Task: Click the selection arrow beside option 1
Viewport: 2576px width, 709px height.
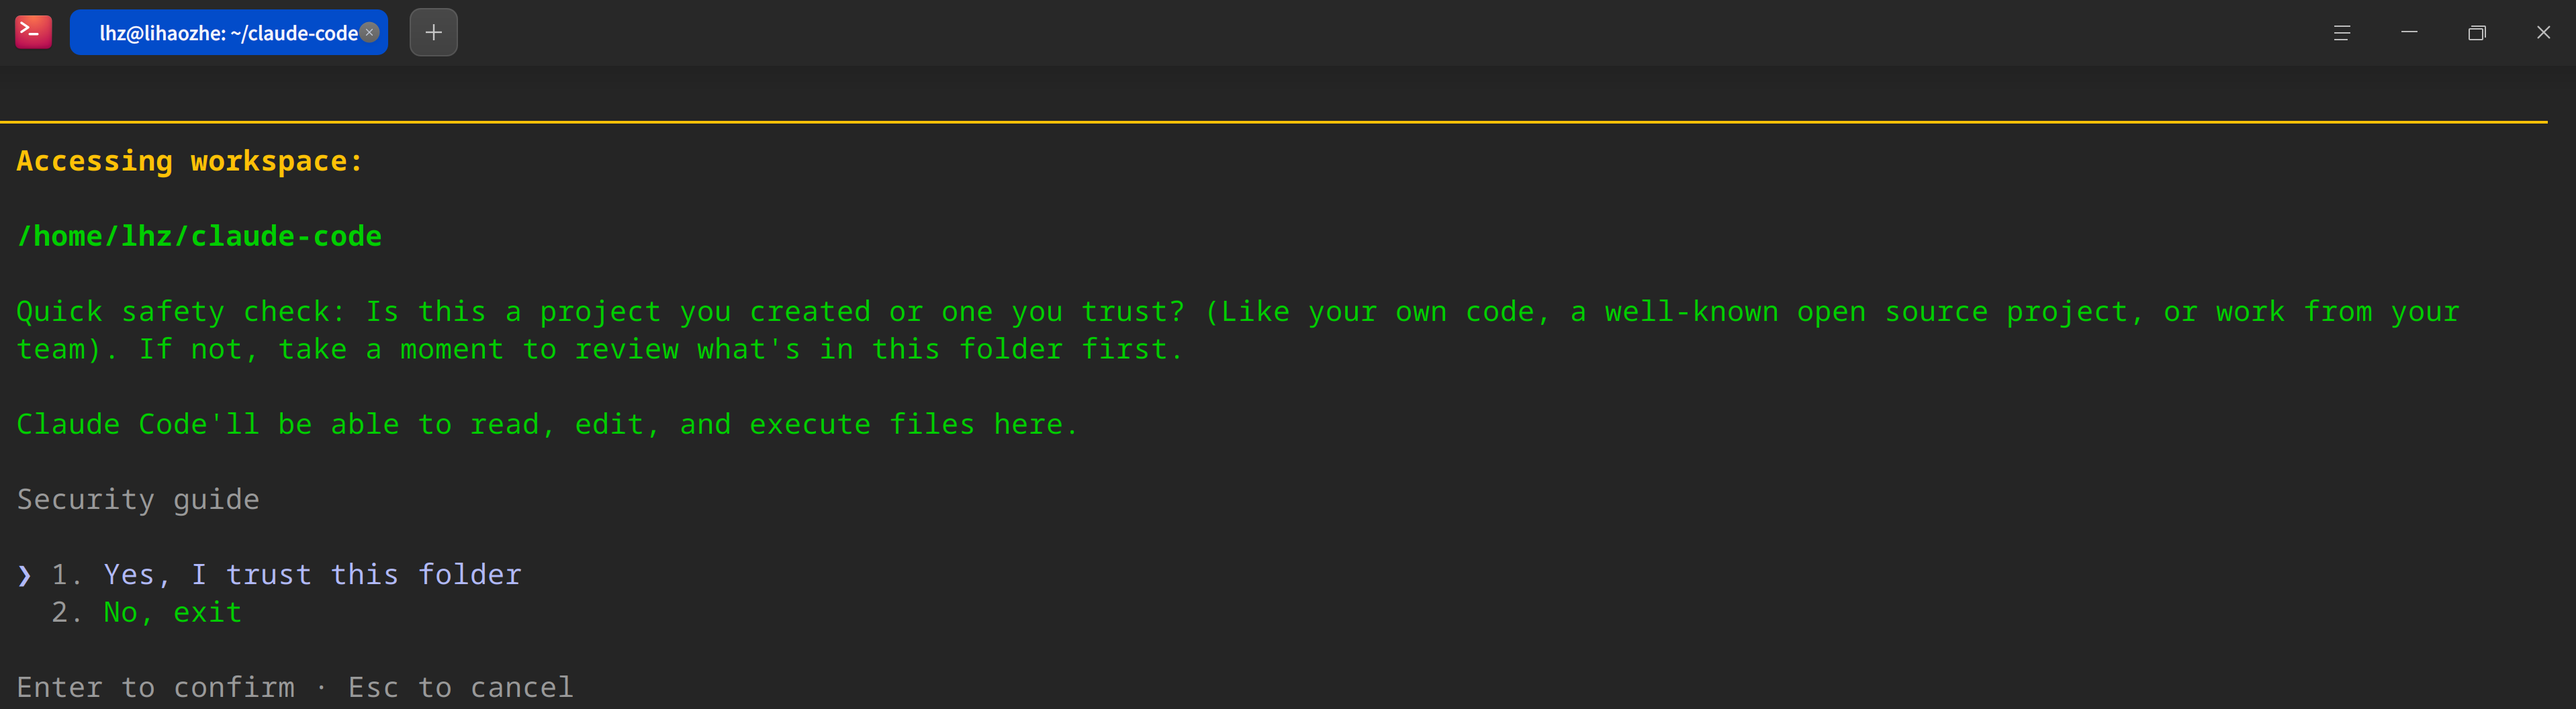Action: [24, 574]
